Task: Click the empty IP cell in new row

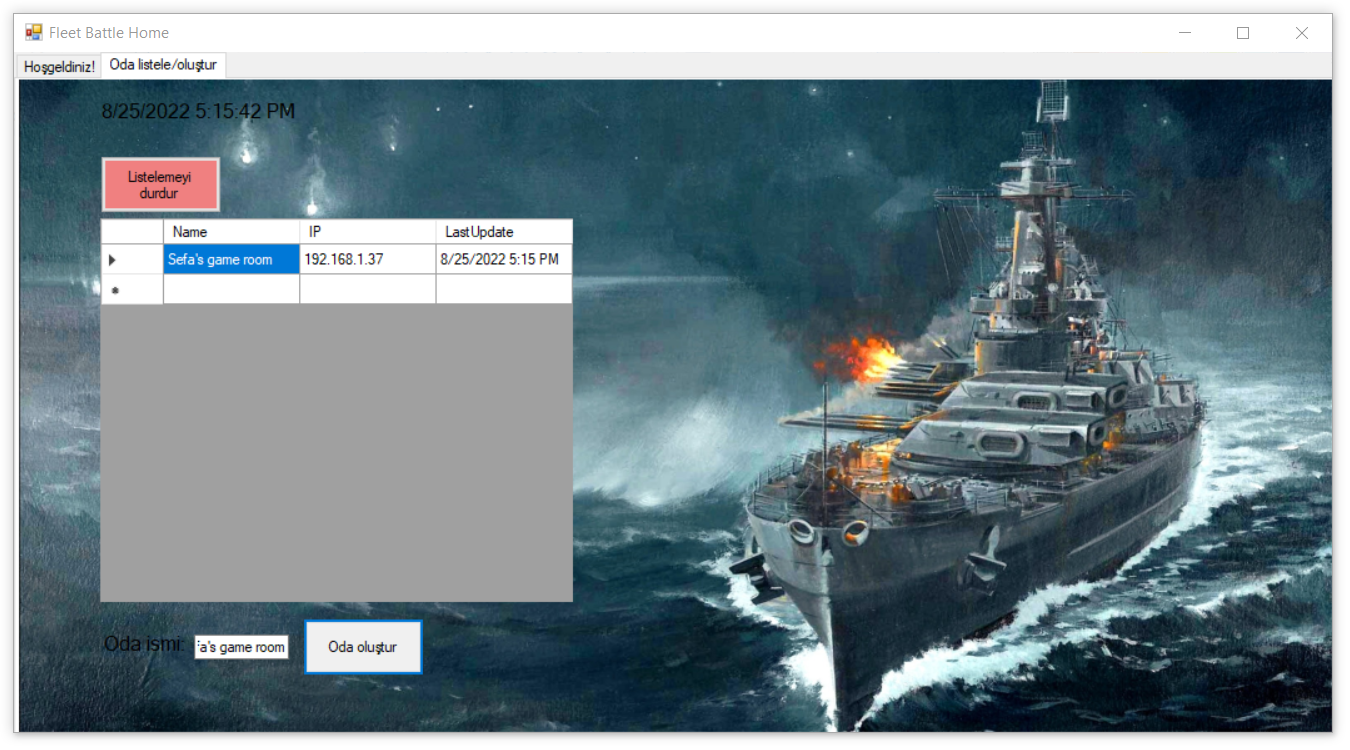Action: (x=367, y=288)
